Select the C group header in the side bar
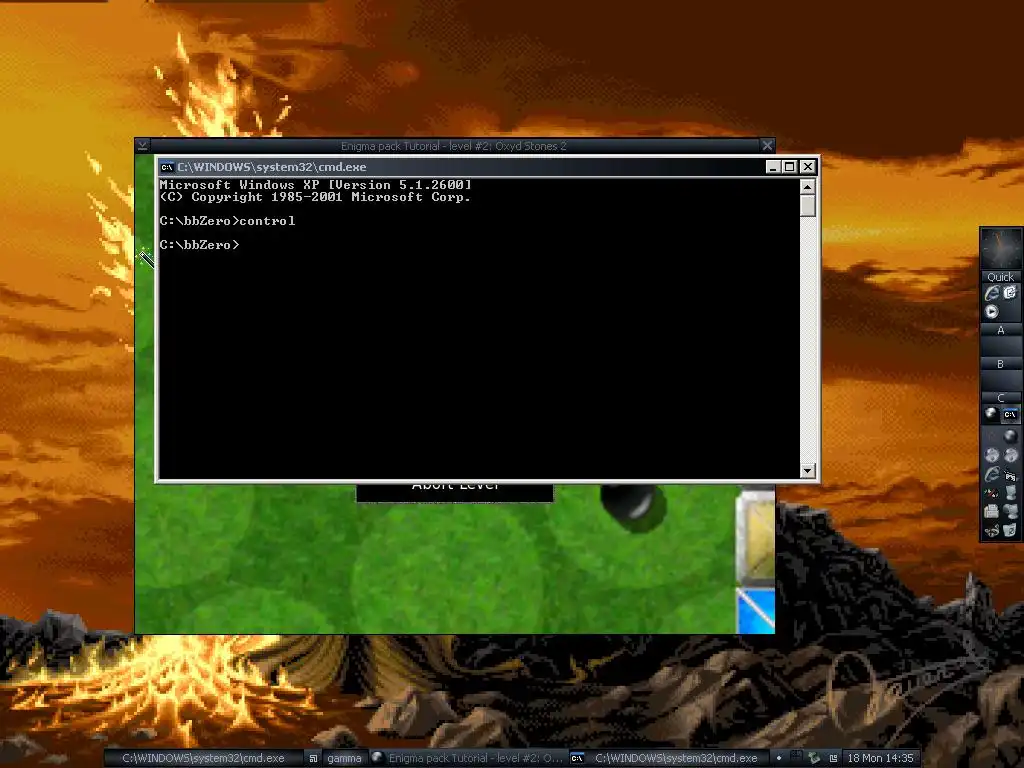The width and height of the screenshot is (1024, 768). [1001, 398]
